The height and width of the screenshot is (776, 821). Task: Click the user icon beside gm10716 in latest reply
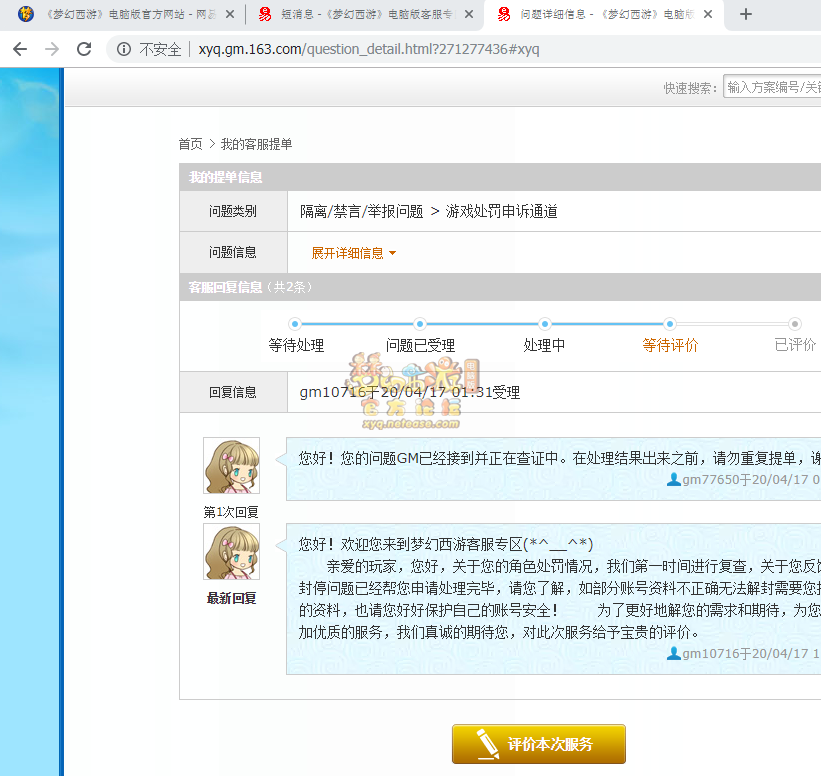673,653
